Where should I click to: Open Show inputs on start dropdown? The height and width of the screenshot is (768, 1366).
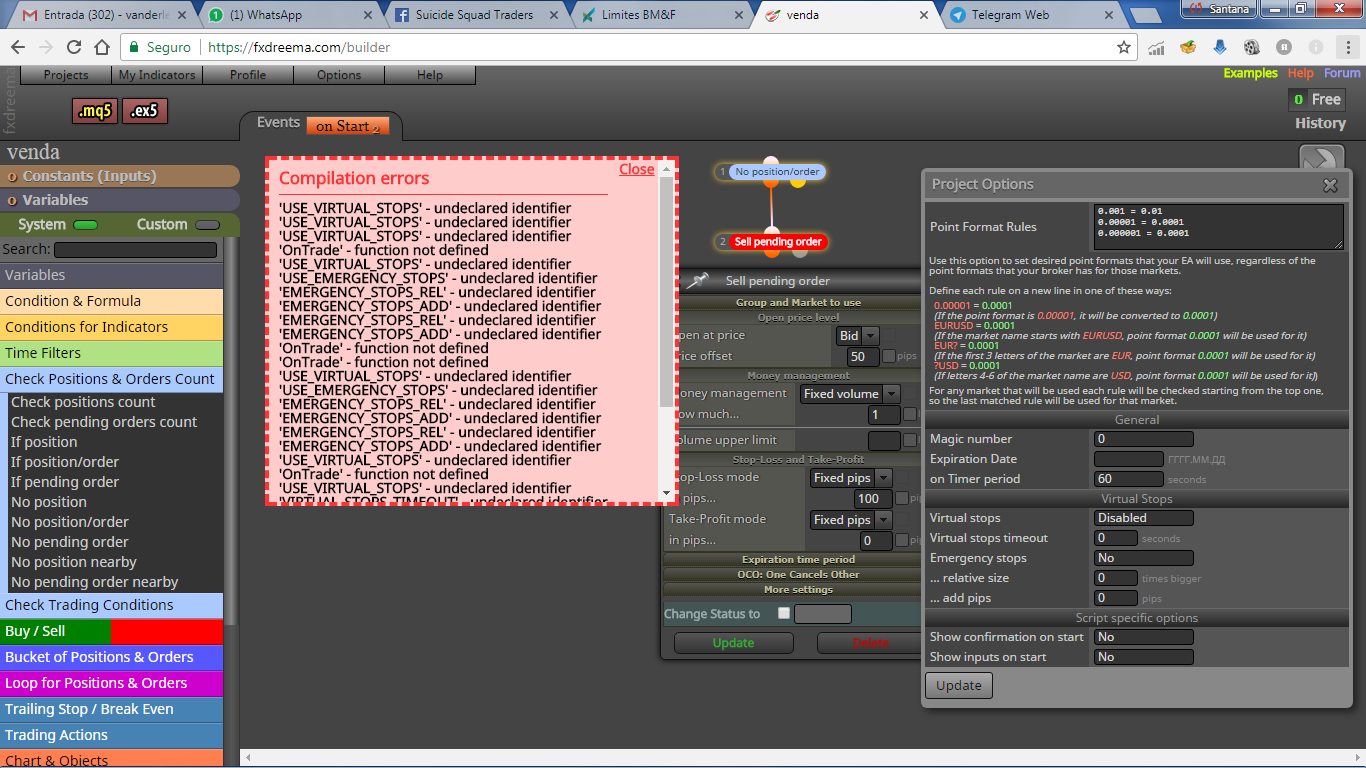click(1143, 657)
